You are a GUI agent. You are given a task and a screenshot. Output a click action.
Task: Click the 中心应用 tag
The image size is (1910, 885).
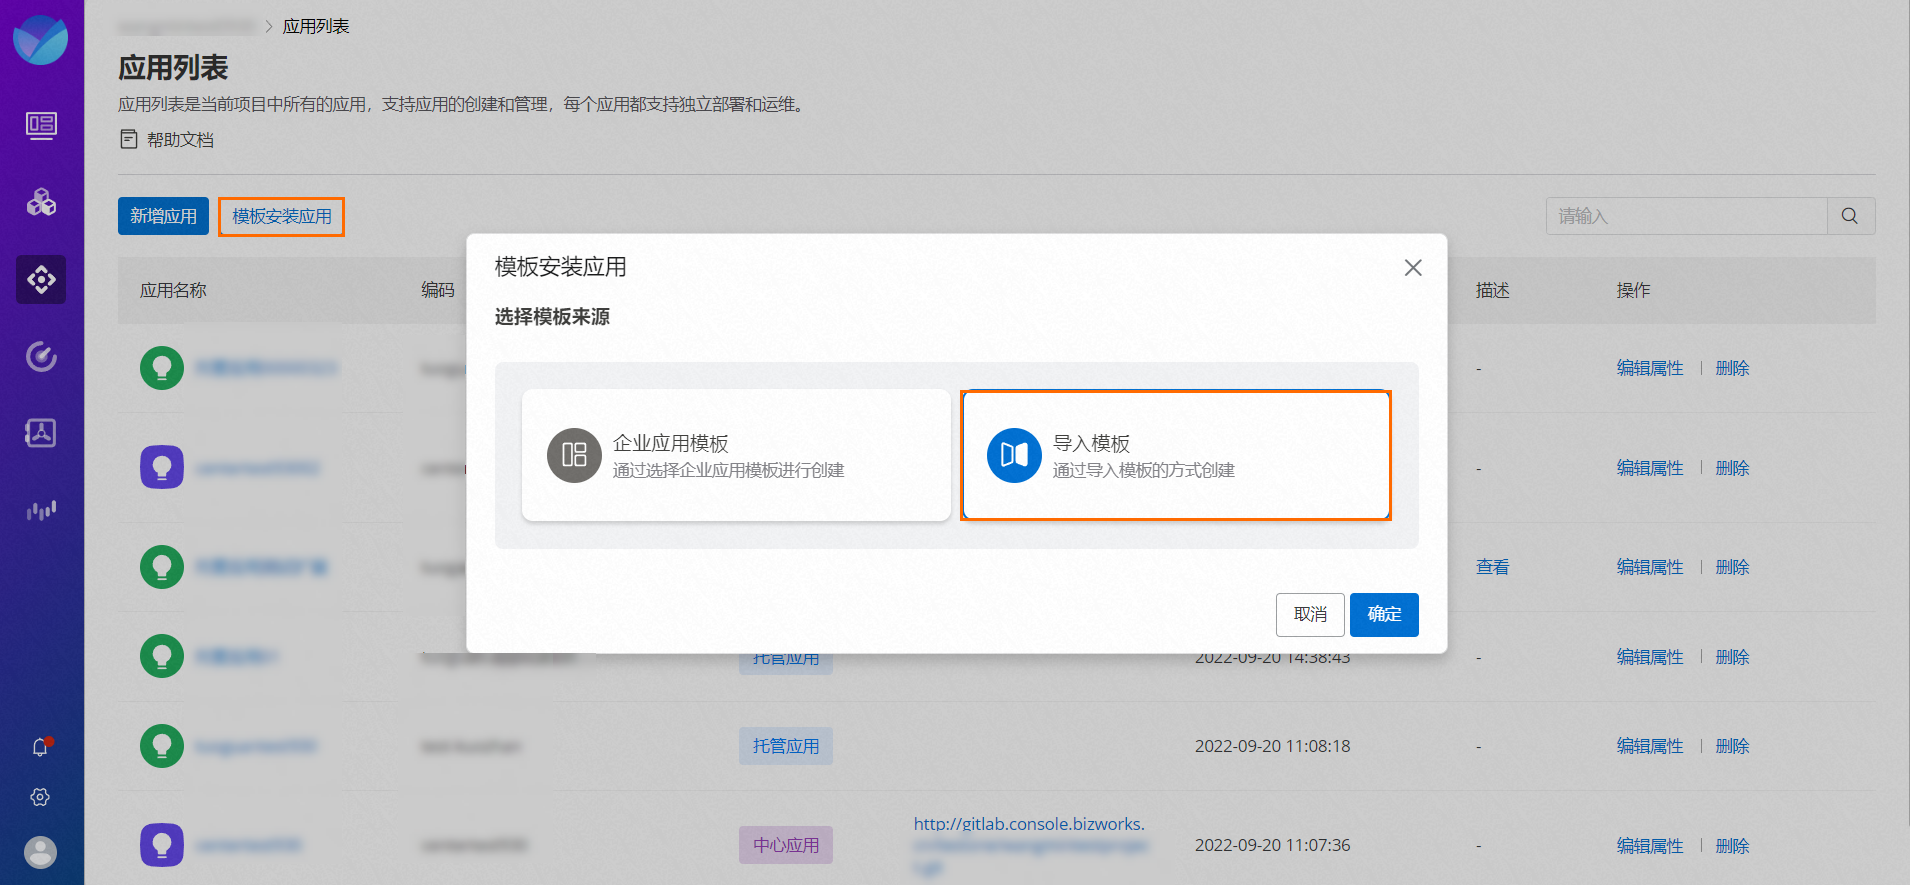[786, 845]
